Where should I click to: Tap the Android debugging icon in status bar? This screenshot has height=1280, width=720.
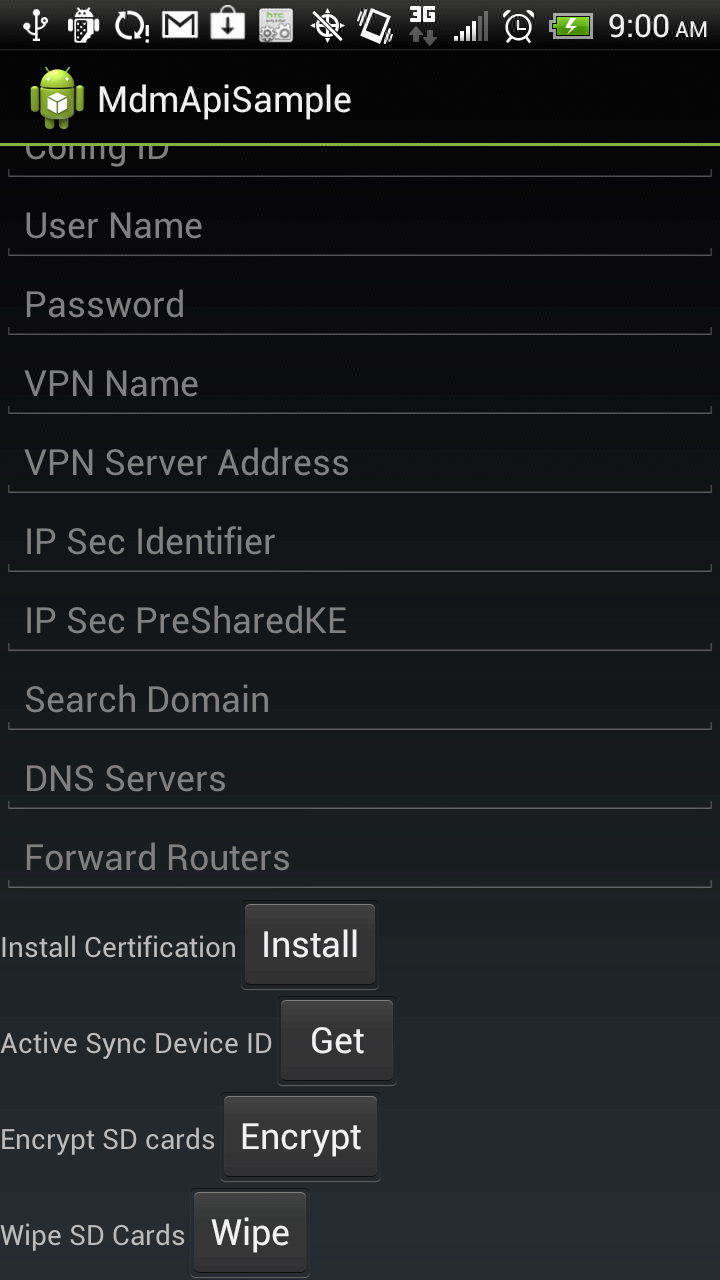83,25
